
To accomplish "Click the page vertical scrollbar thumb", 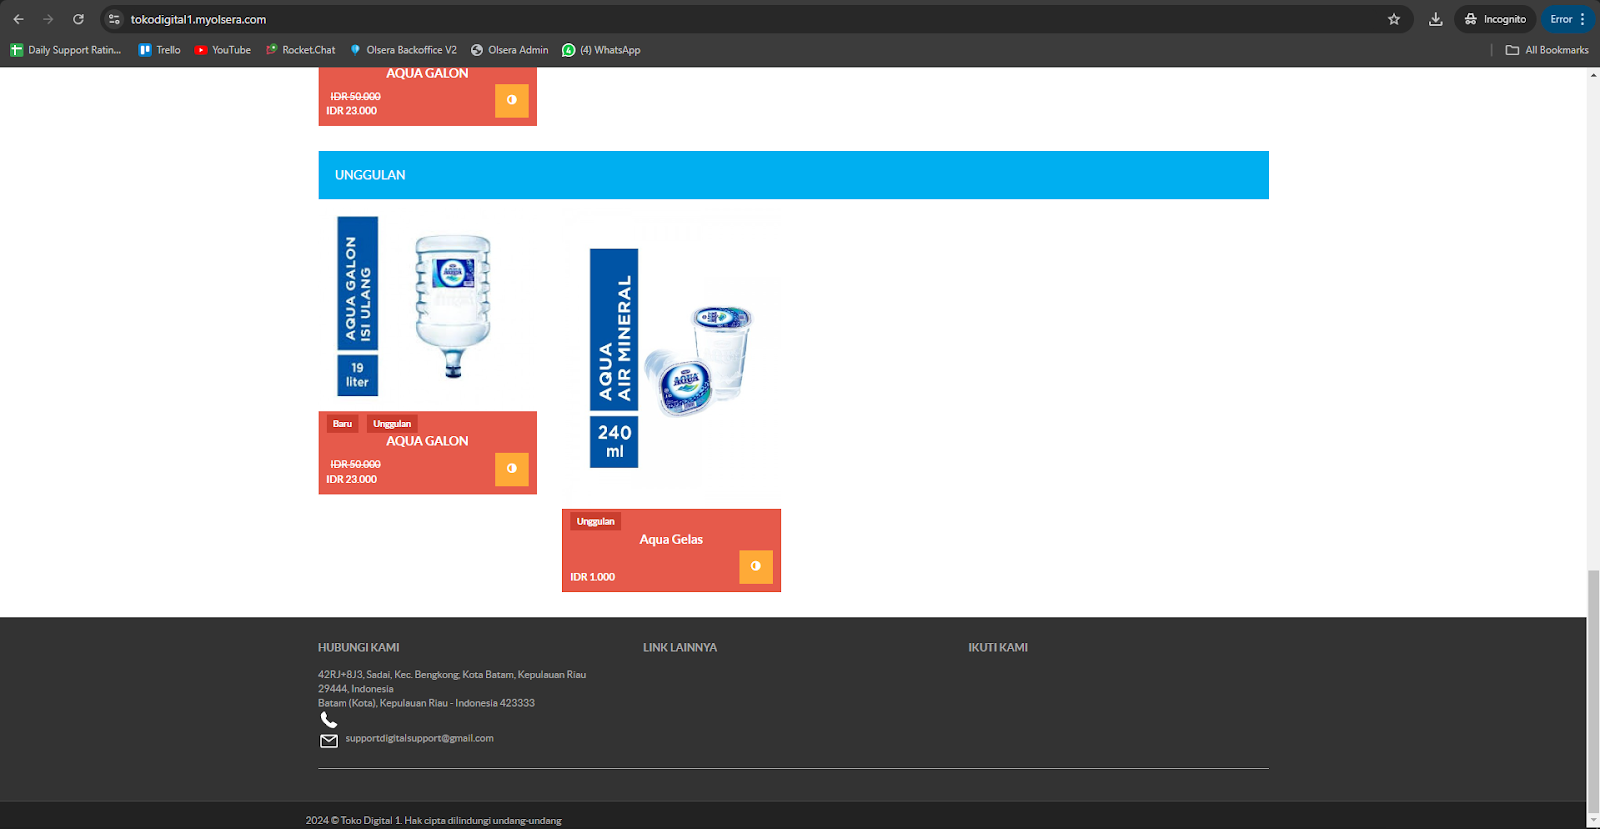I will coord(1593,690).
